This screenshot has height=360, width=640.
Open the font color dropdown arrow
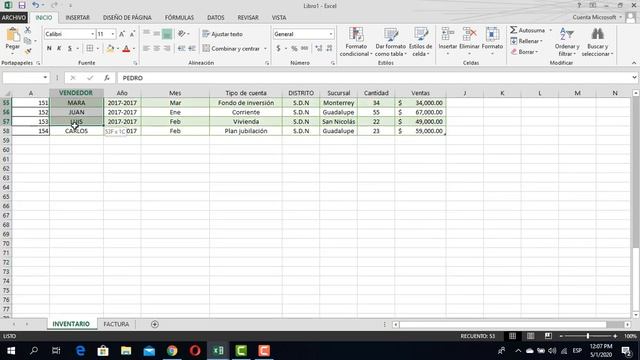click(134, 49)
